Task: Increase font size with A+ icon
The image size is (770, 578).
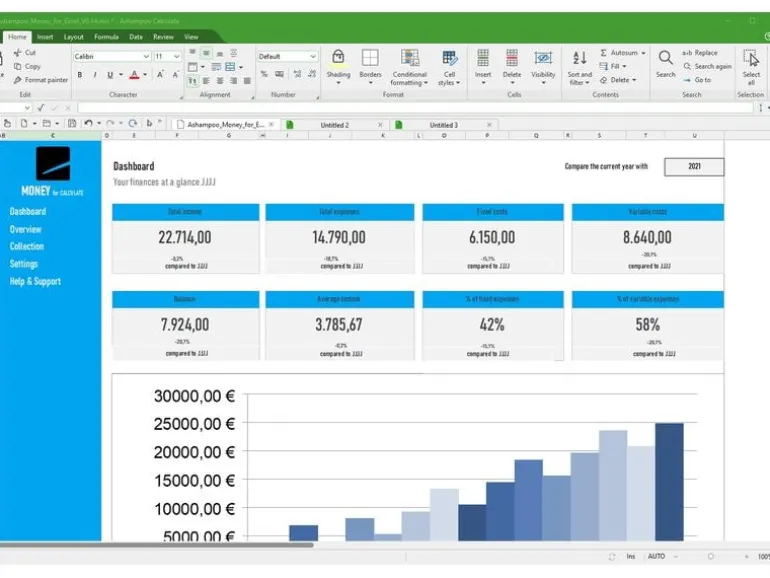Action: click(x=160, y=75)
